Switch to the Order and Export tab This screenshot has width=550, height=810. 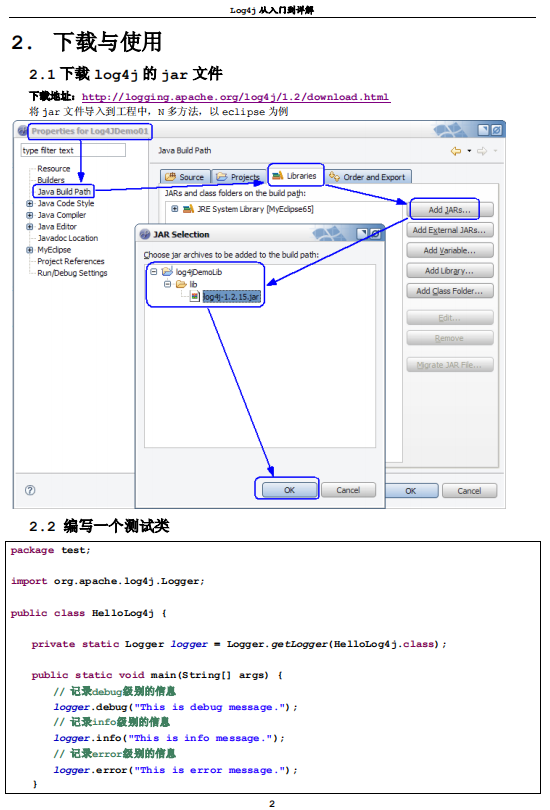[368, 177]
